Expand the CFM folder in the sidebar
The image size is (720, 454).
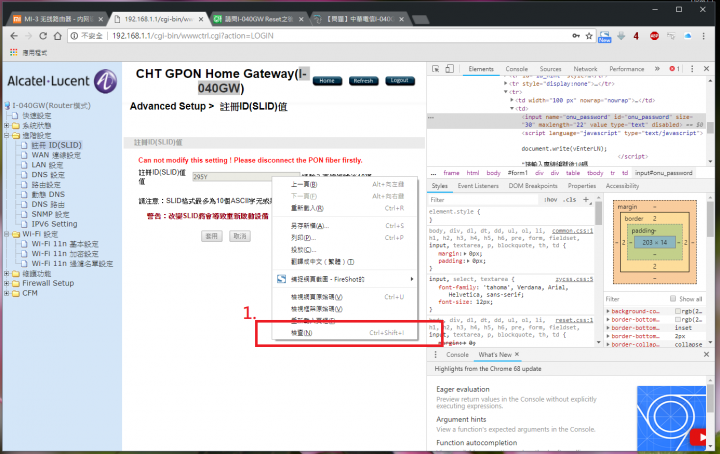click(7, 293)
